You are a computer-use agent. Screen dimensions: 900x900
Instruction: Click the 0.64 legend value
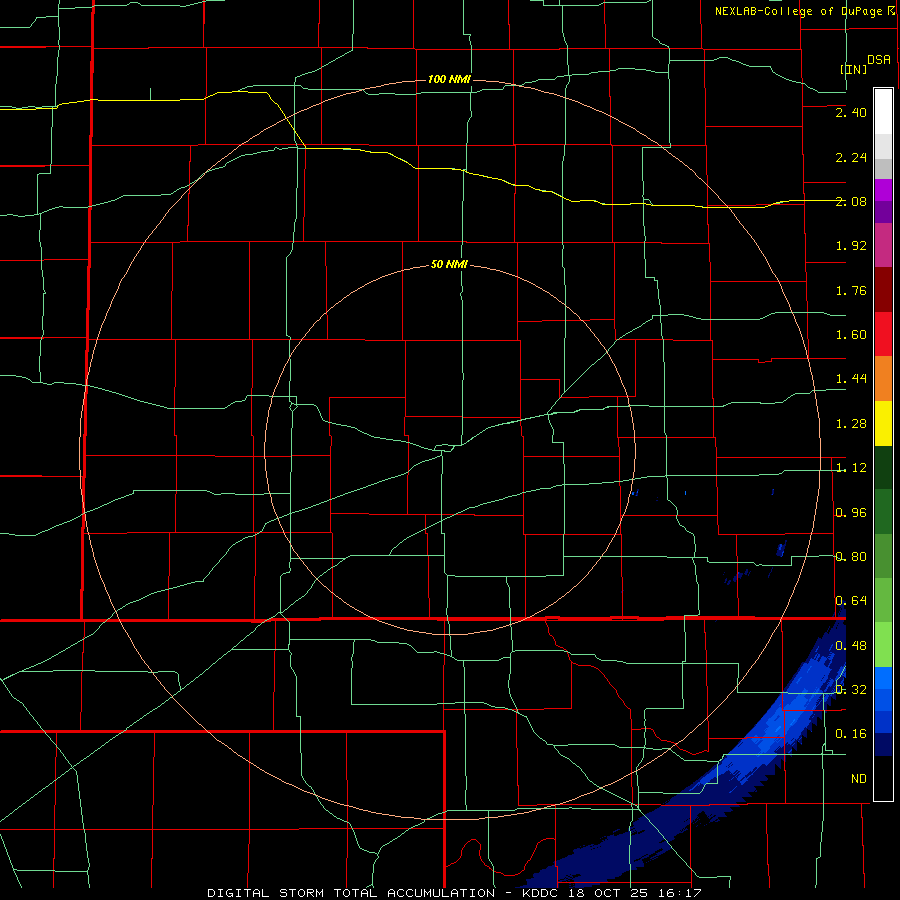[x=851, y=601]
